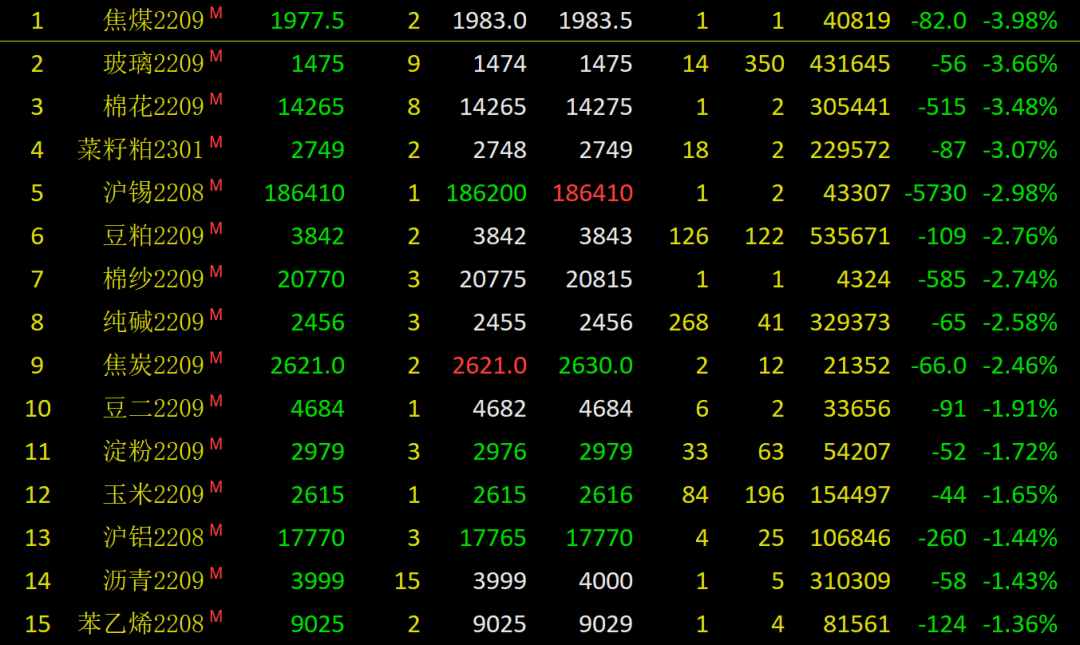Select the 棉纱2209 contract name

point(153,279)
